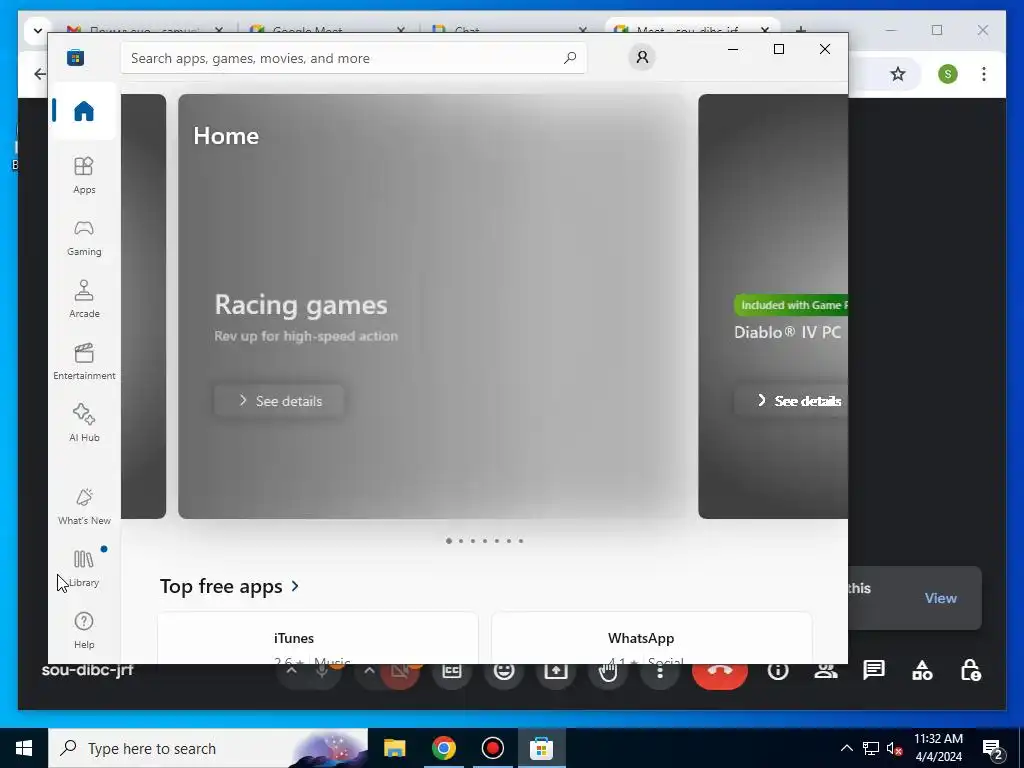
Task: Open the iTunes app card
Action: click(x=317, y=638)
